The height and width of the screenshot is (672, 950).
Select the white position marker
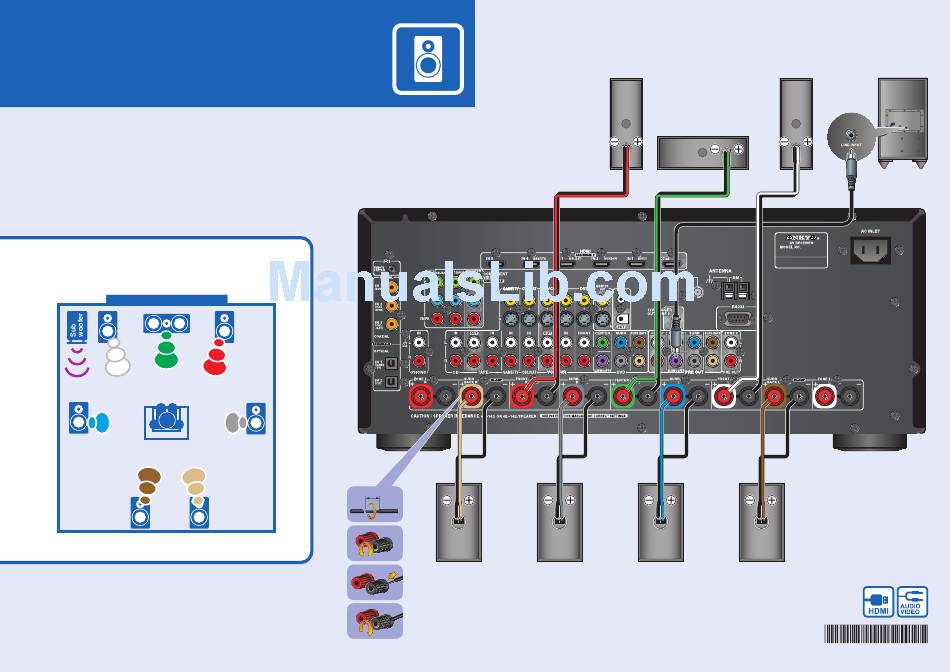point(117,358)
